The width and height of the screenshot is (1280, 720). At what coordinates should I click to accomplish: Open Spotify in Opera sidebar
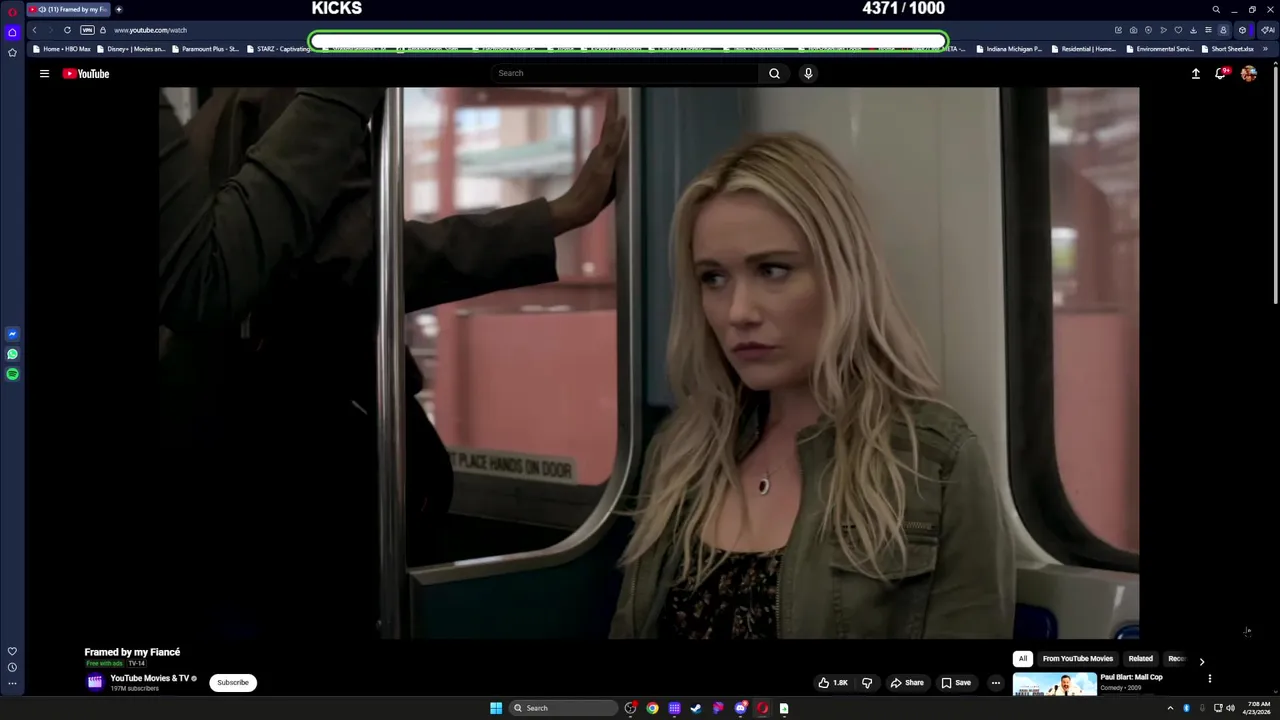pos(12,374)
